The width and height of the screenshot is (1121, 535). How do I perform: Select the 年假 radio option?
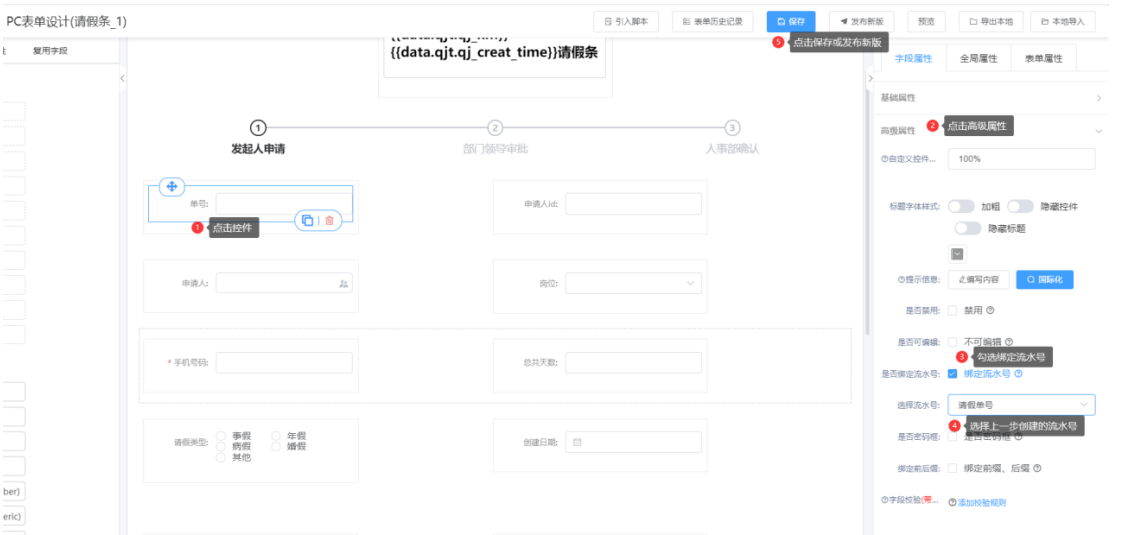[276, 436]
